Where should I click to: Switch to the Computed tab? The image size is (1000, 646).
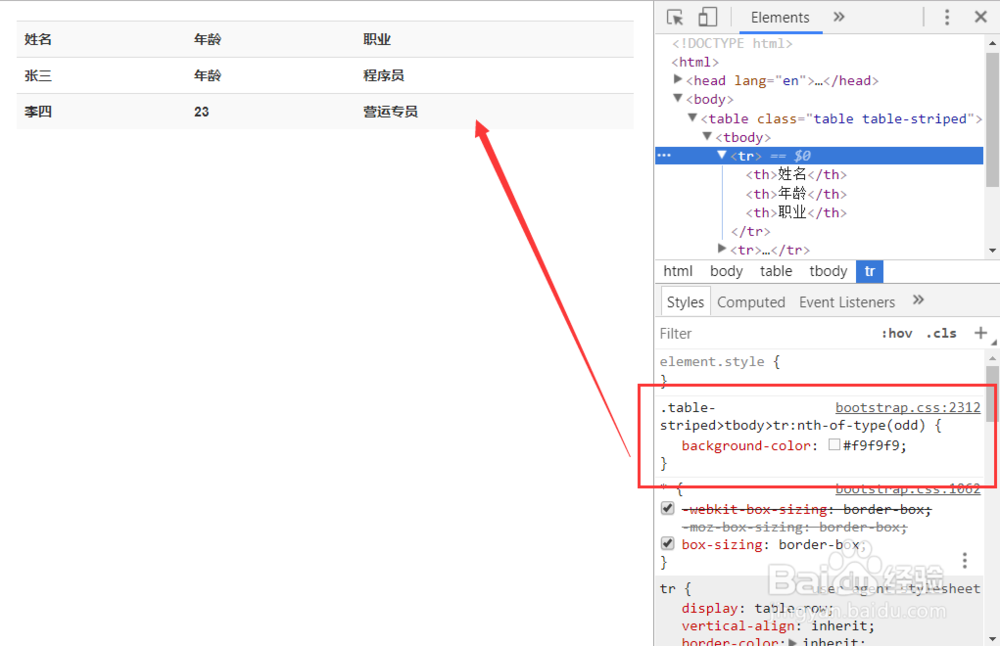[x=751, y=301]
